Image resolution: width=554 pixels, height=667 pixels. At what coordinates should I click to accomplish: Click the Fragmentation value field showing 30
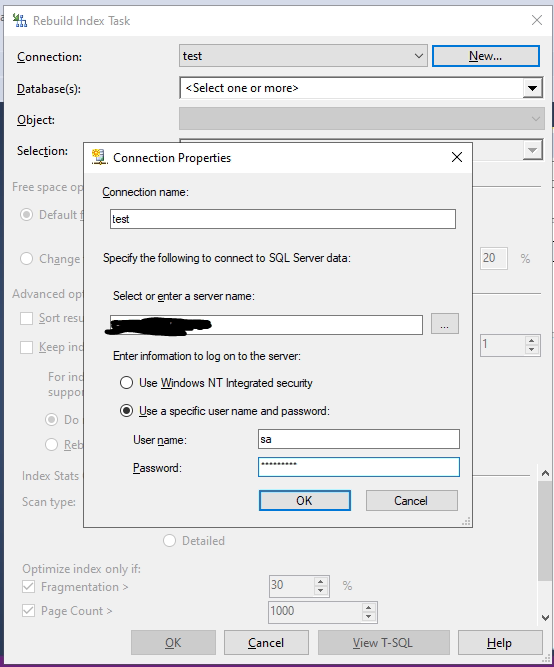click(291, 586)
